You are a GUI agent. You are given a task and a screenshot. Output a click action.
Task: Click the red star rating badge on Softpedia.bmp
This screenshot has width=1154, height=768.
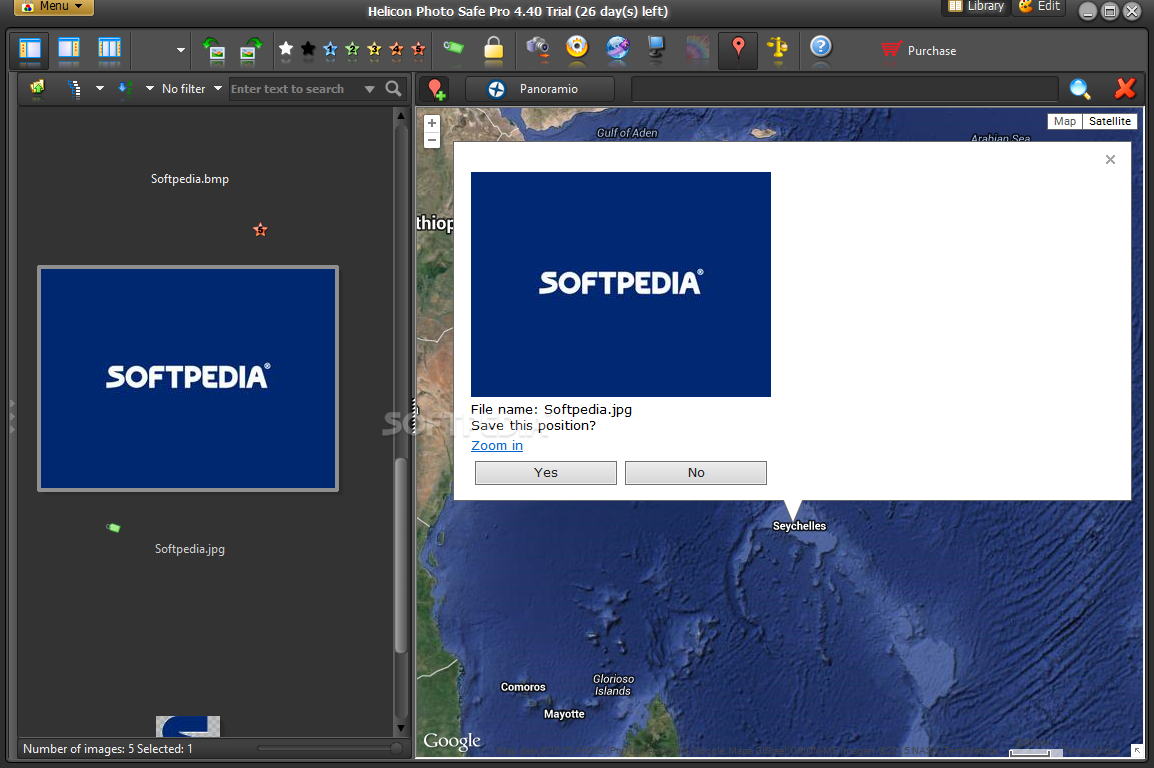click(260, 230)
